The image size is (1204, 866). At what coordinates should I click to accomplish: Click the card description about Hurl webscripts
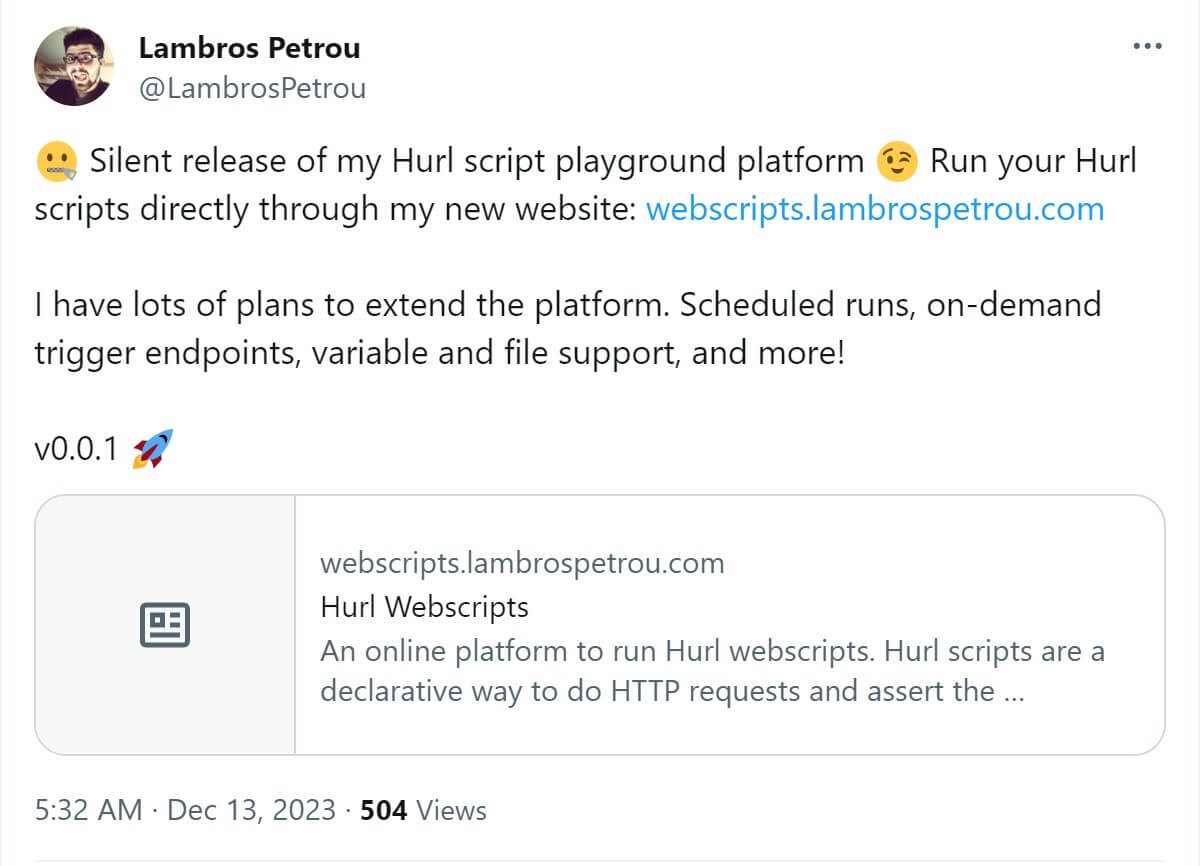click(712, 671)
